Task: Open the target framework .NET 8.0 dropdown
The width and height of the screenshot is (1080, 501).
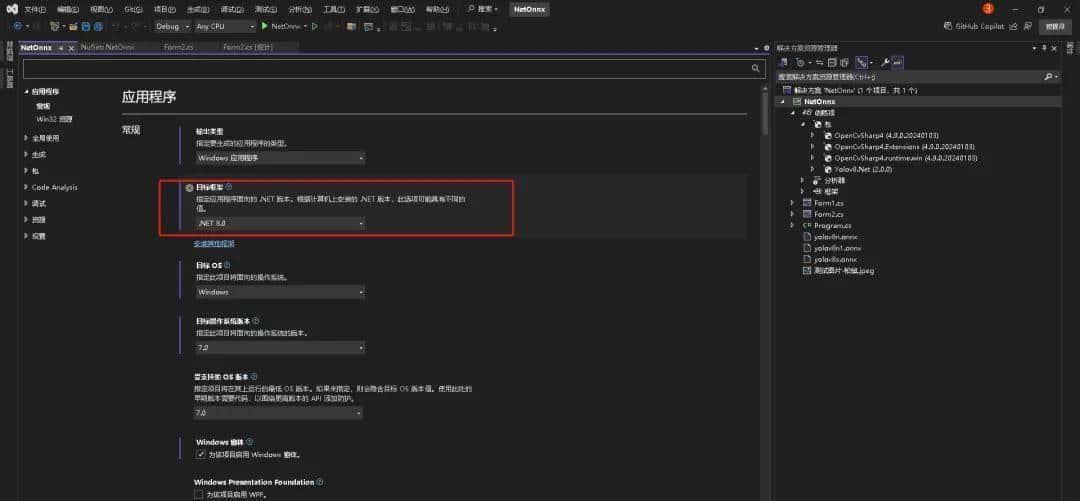Action: pos(280,224)
